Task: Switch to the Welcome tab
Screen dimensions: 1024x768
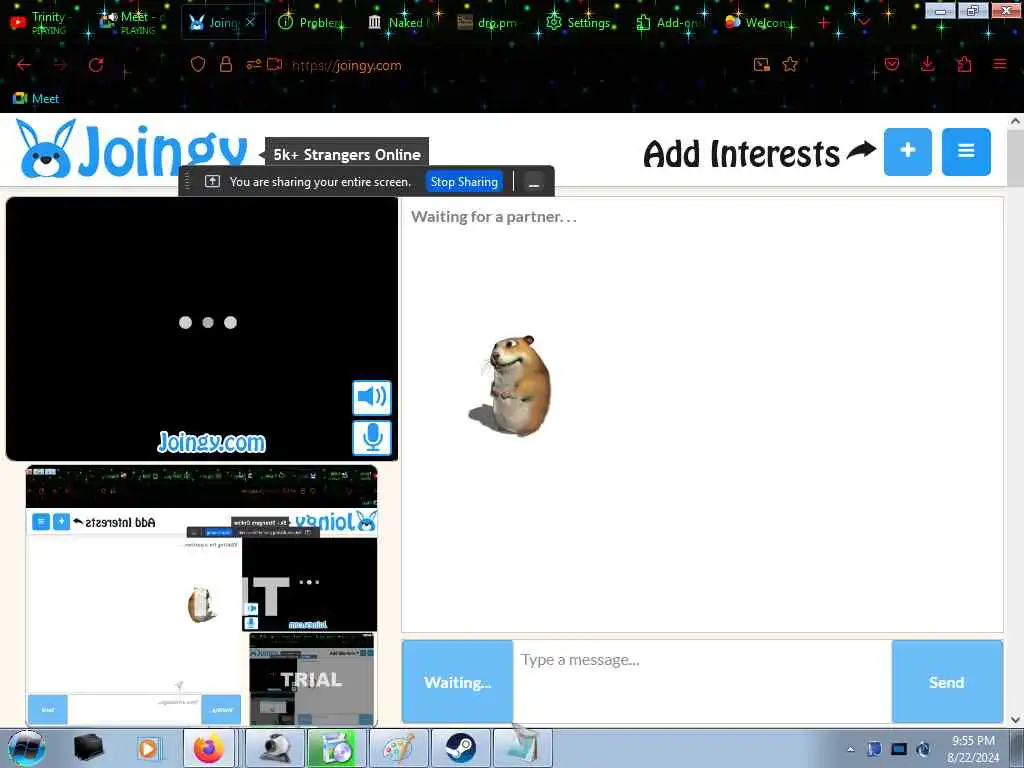Action: (758, 22)
